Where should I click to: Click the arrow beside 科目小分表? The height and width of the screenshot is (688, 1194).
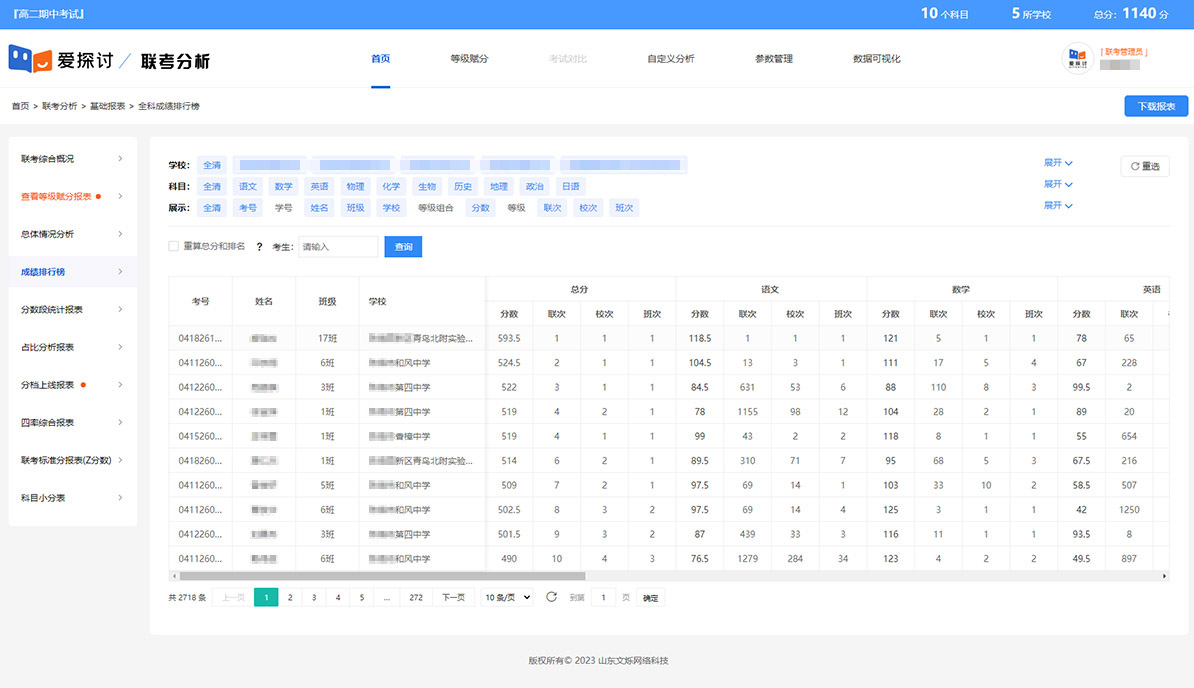click(120, 498)
